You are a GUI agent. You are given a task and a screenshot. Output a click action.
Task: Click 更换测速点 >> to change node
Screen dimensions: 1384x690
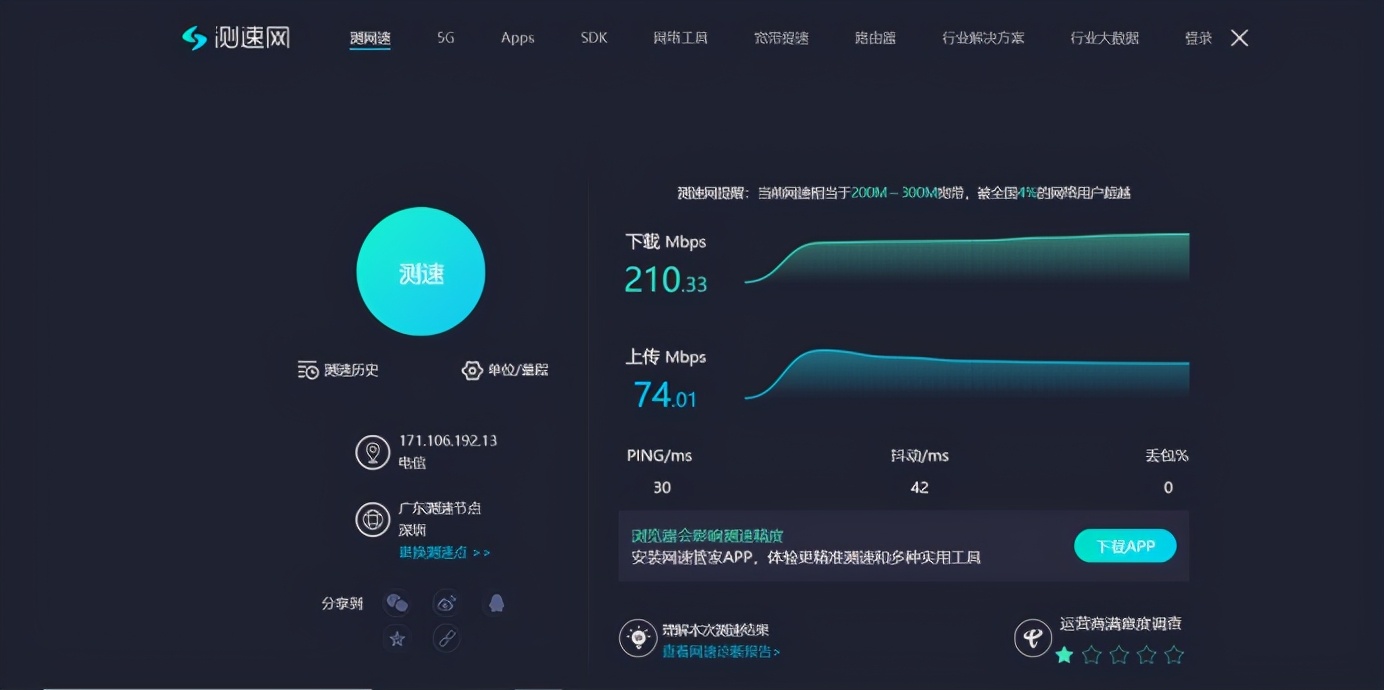445,552
